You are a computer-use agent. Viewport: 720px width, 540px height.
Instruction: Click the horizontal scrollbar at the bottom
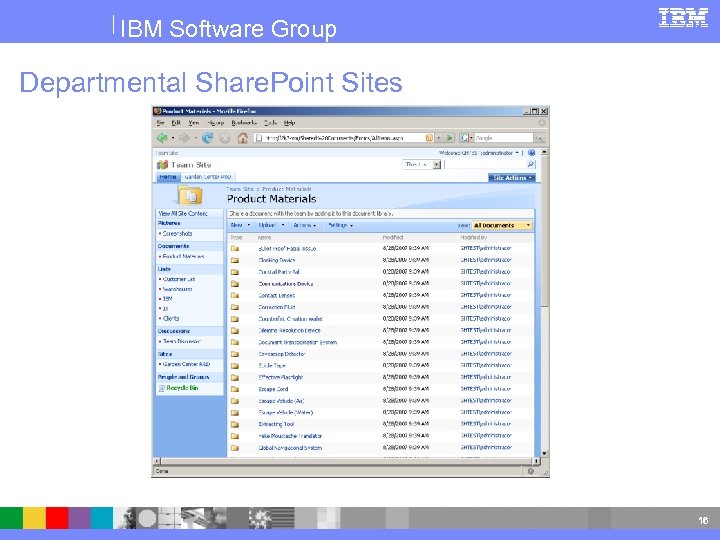coord(348,461)
